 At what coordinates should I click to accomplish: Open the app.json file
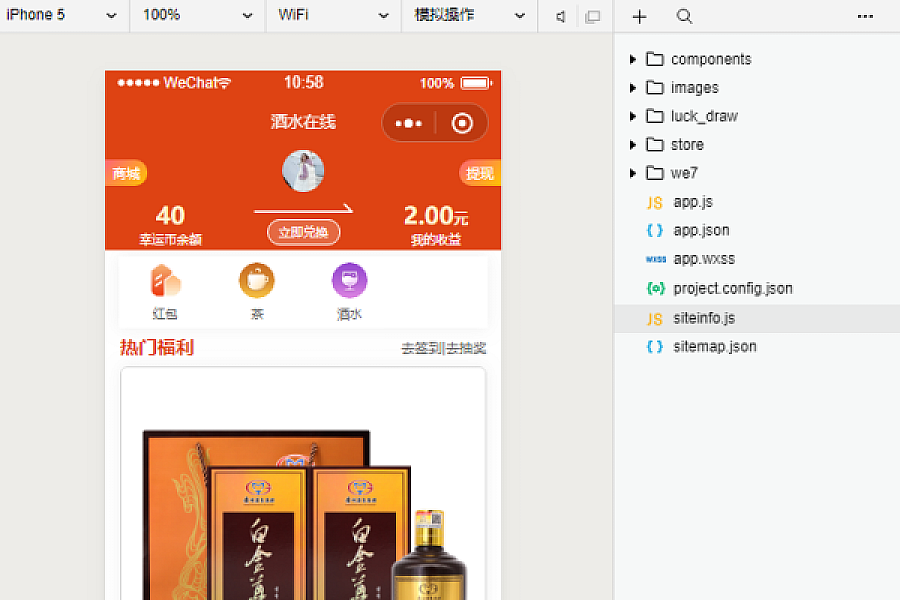(x=701, y=230)
